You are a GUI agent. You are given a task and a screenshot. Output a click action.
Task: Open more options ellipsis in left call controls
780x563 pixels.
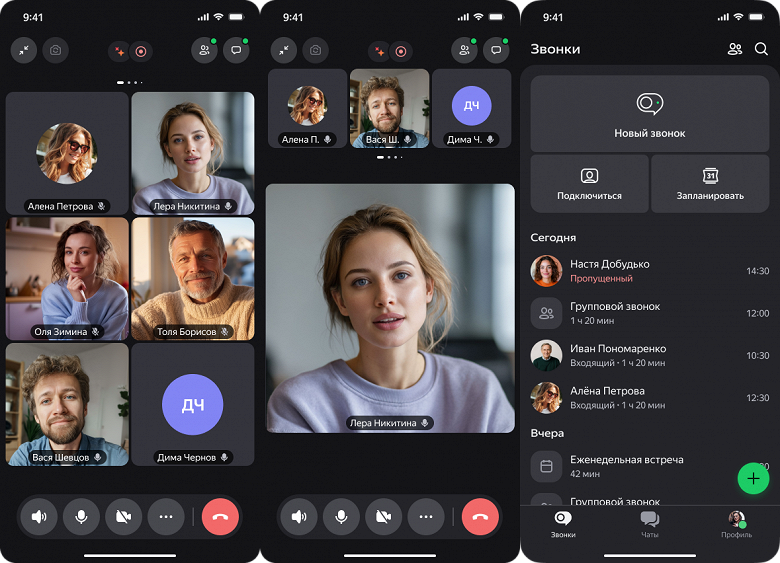click(x=166, y=517)
